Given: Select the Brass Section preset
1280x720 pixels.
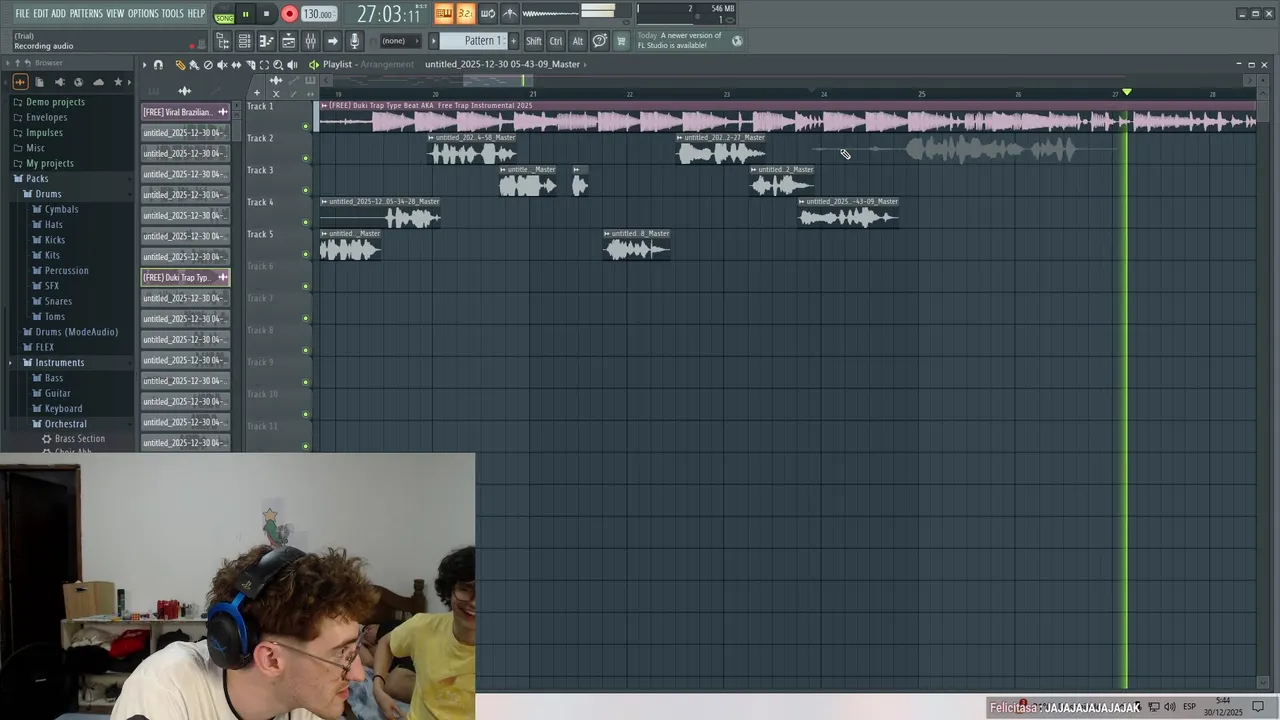Looking at the screenshot, I should pos(78,439).
